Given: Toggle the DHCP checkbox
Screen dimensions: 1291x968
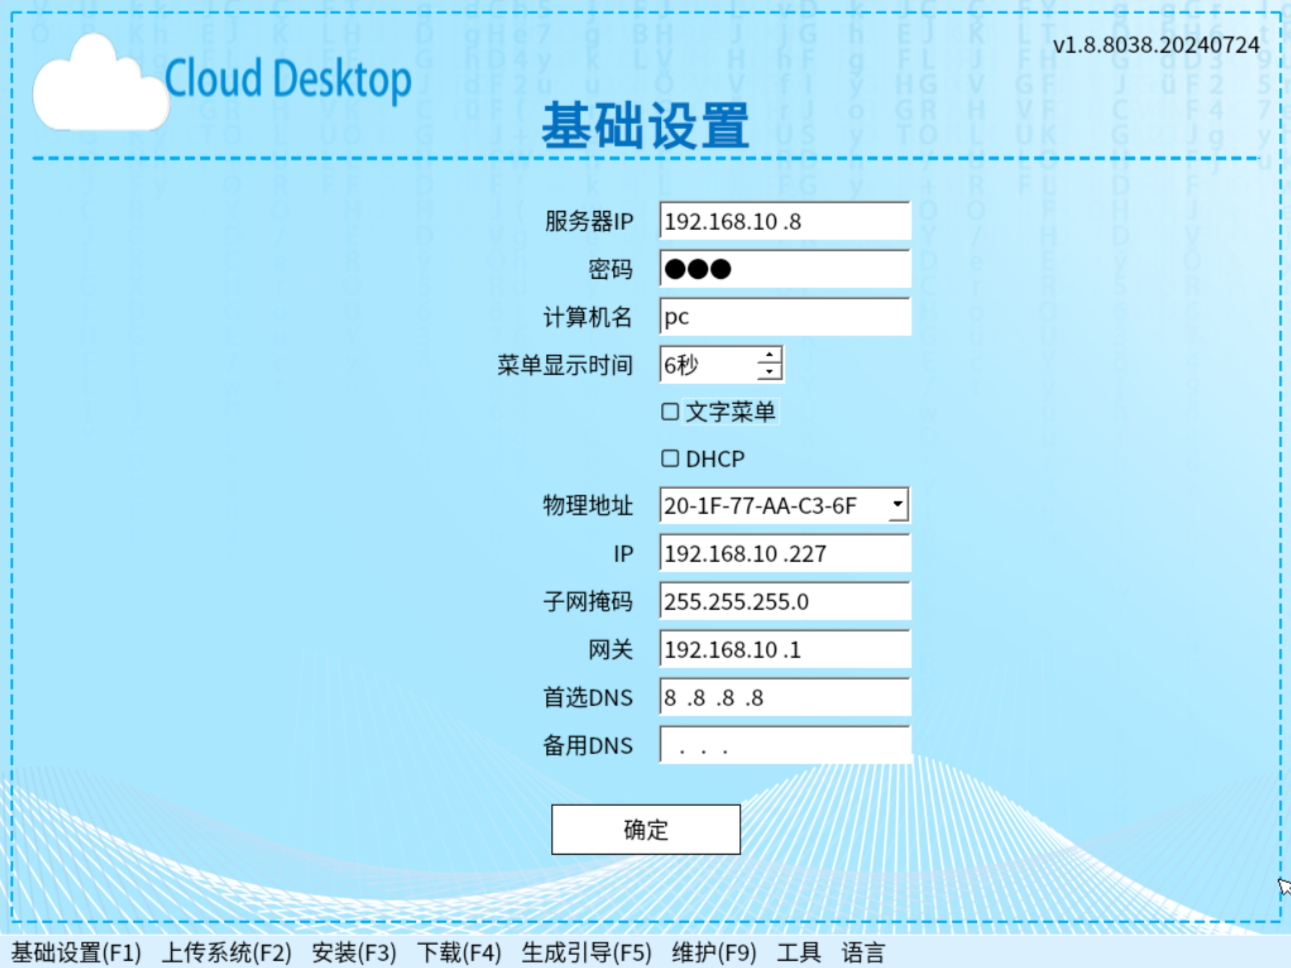Looking at the screenshot, I should 670,458.
